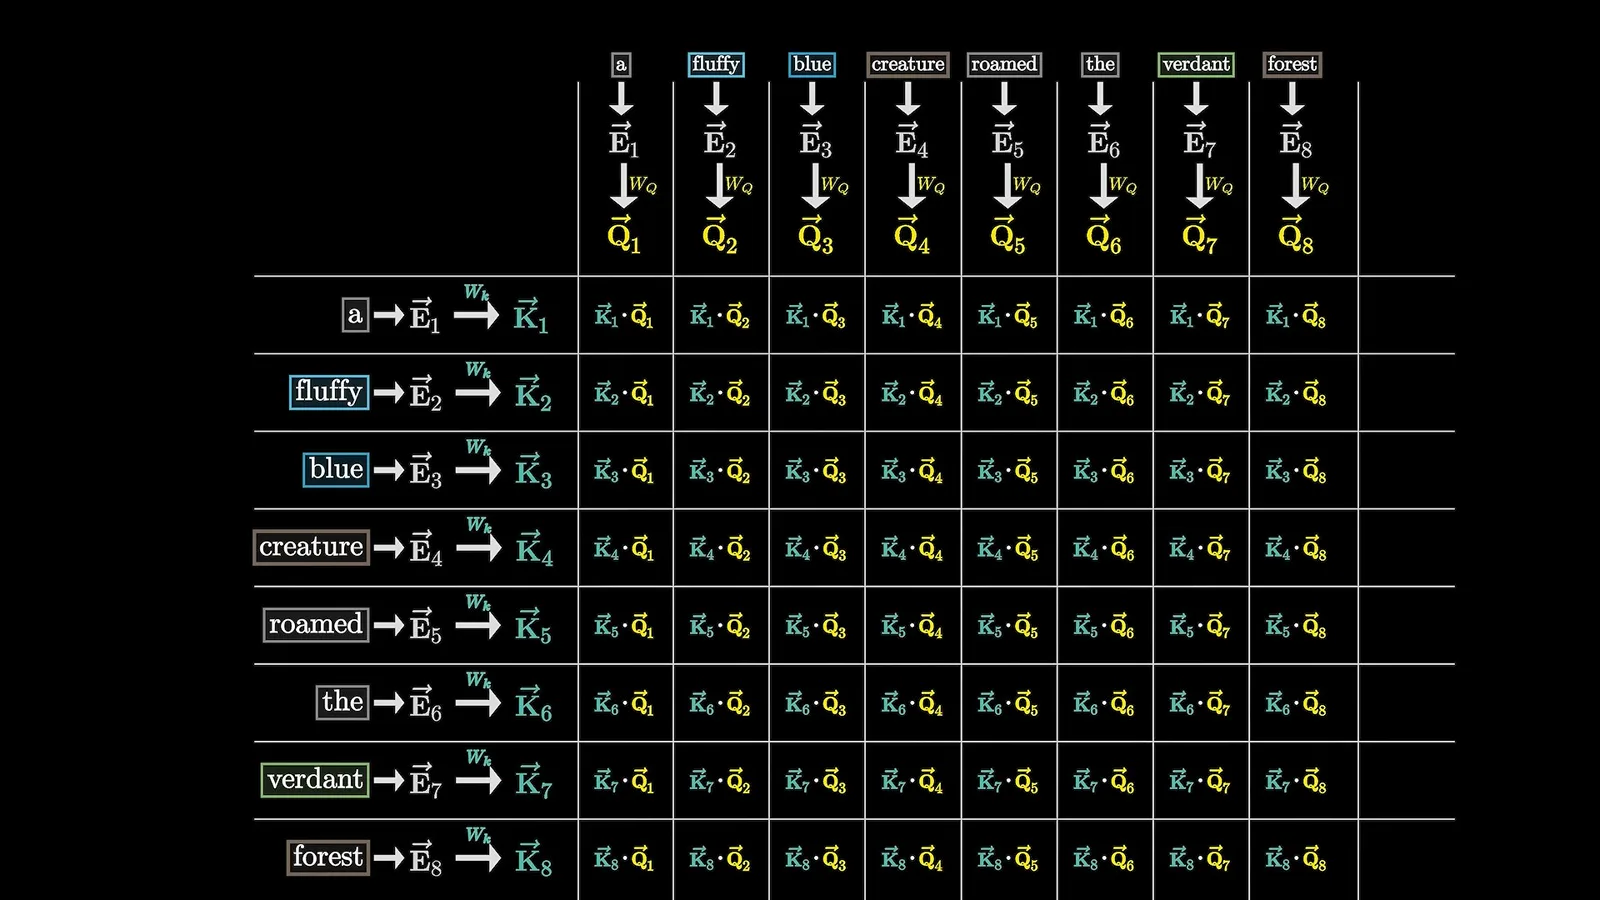Click the K2·Q7 grid cell

coord(1199,394)
